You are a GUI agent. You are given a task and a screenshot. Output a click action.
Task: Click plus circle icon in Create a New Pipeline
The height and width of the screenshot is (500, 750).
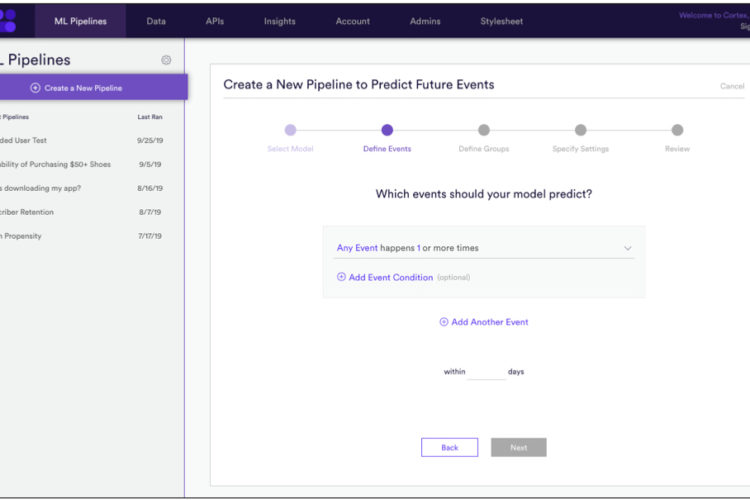[35, 88]
